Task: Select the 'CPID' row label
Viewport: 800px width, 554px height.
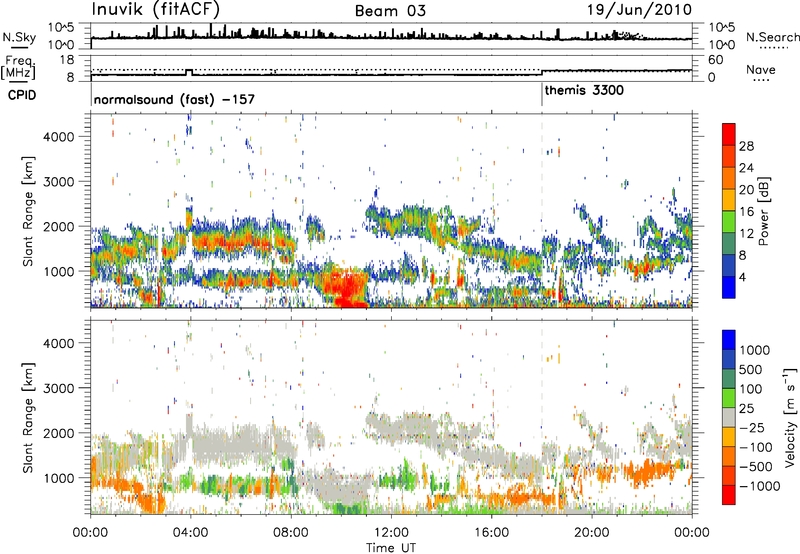Action: 22,95
